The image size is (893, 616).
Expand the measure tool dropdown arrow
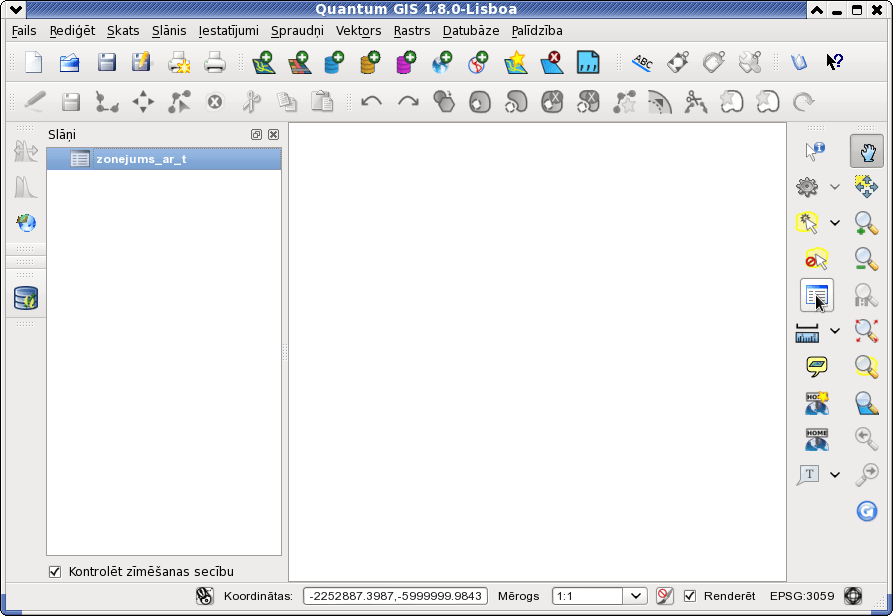click(834, 331)
